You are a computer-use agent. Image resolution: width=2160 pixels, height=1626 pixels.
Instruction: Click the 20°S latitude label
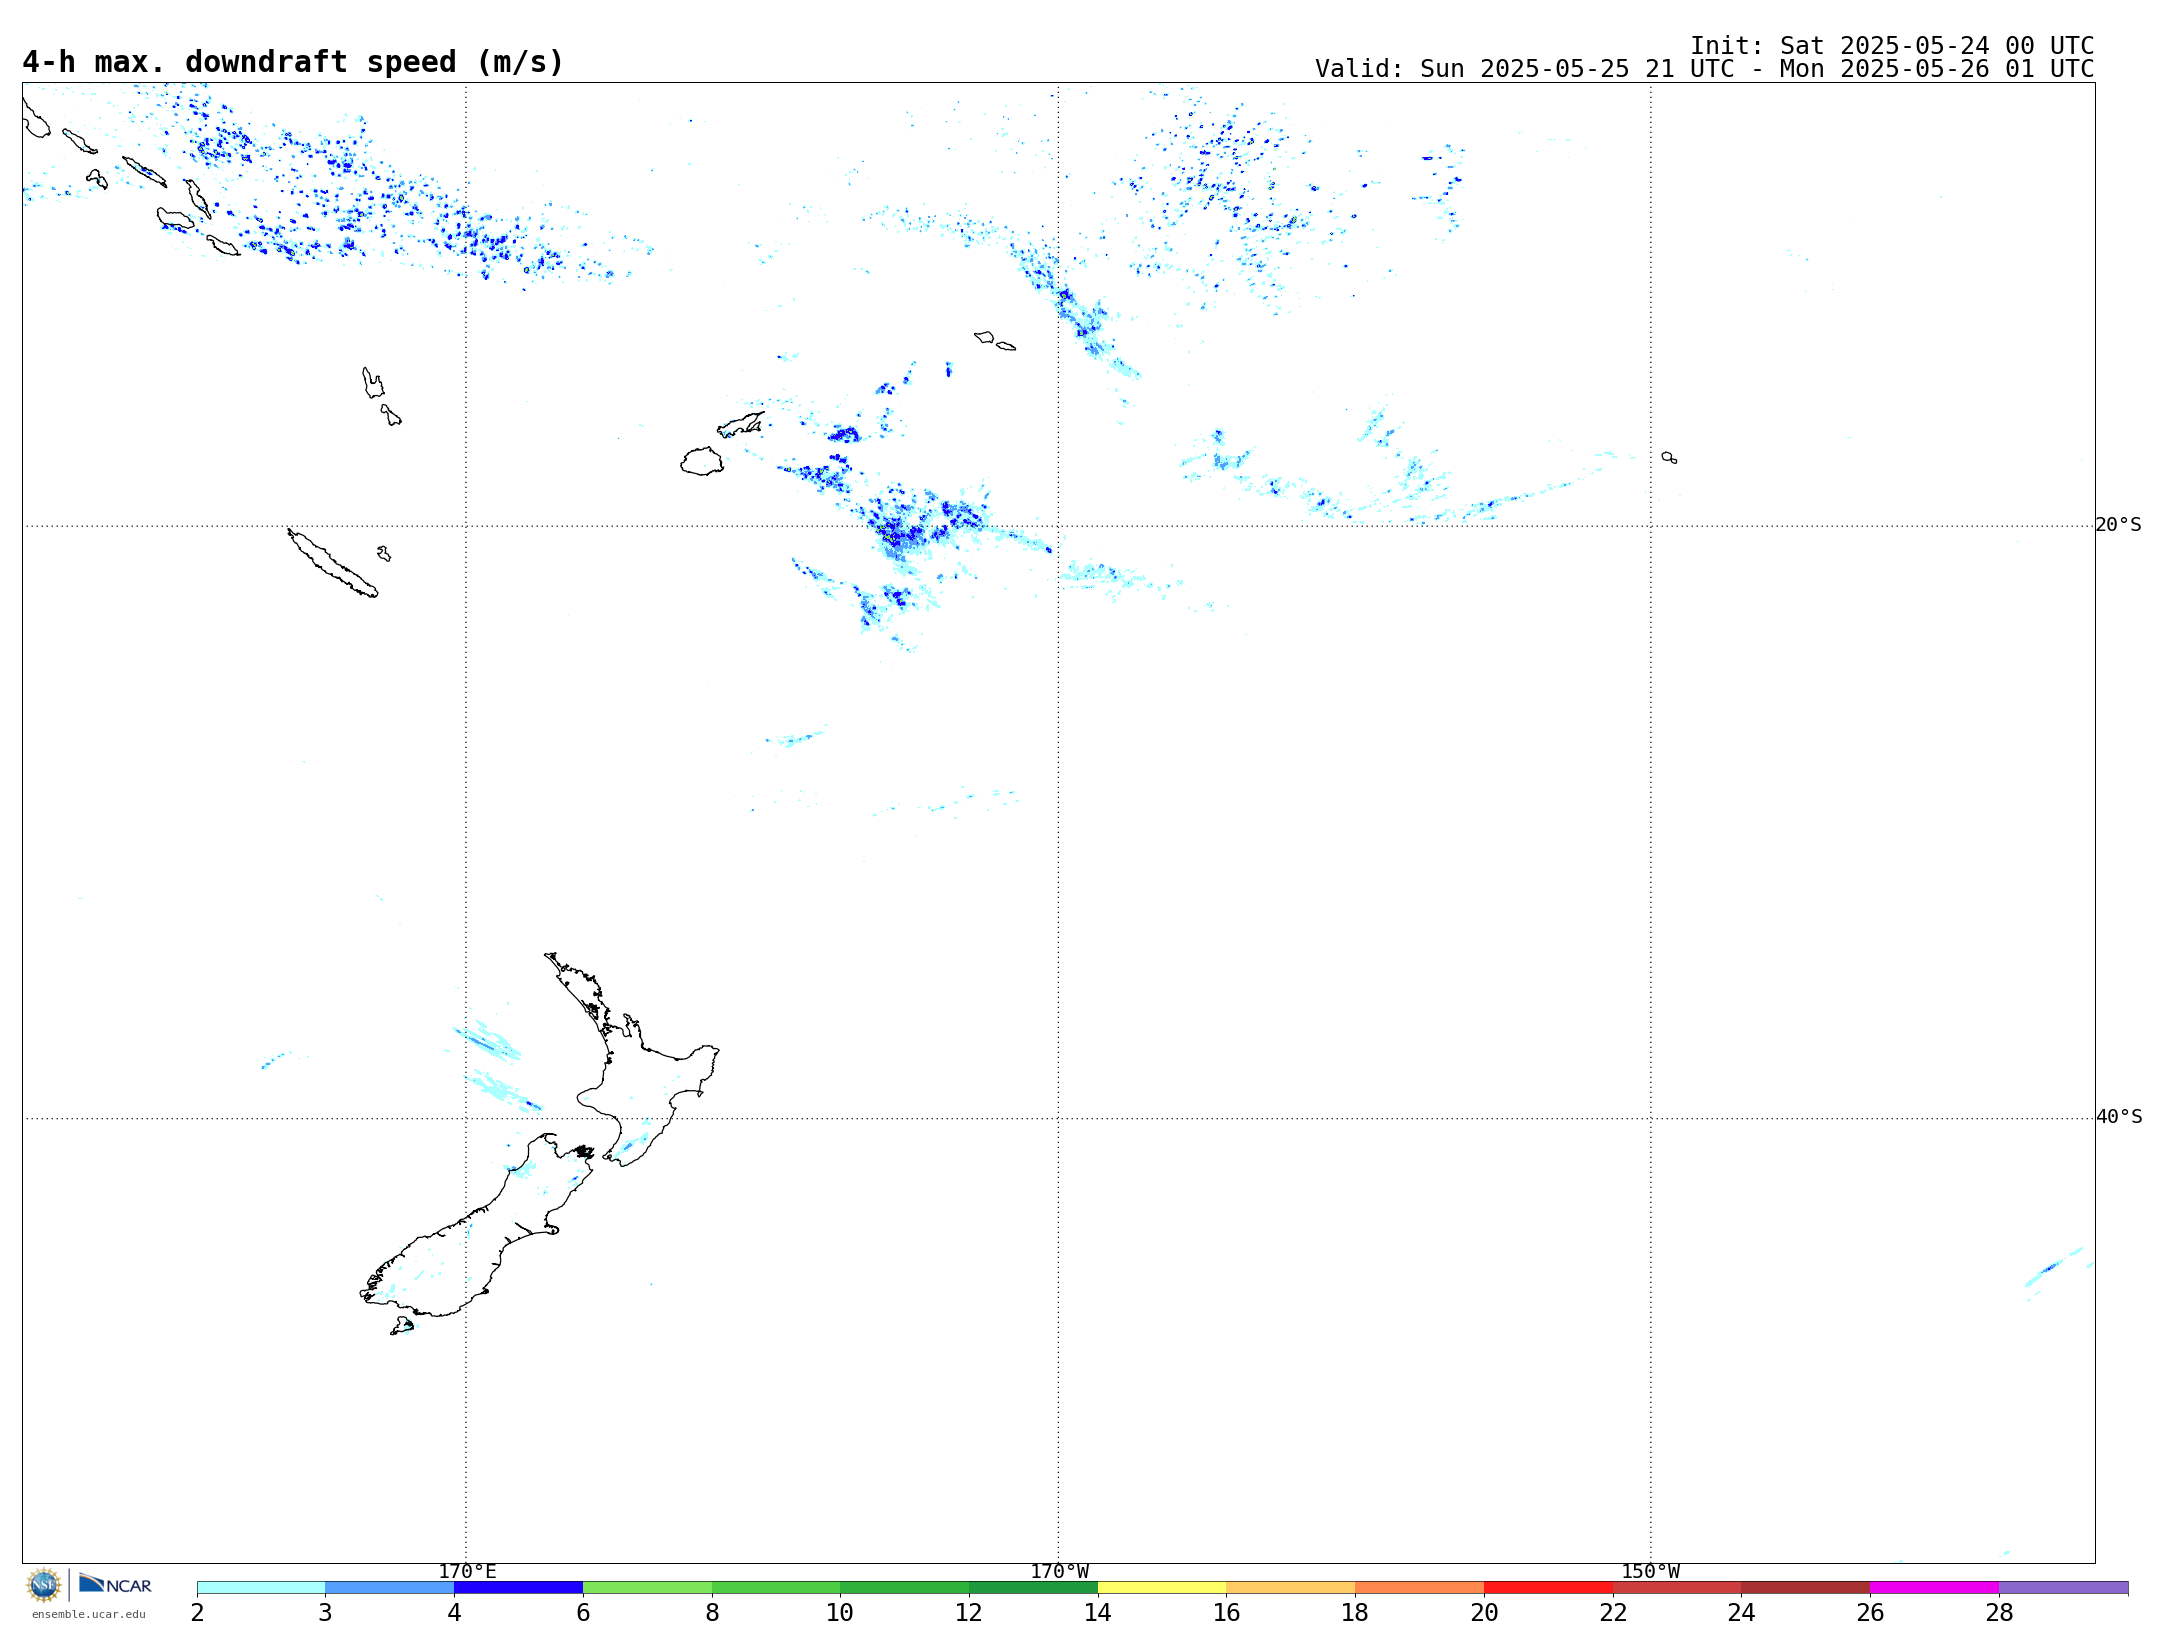tap(2118, 525)
